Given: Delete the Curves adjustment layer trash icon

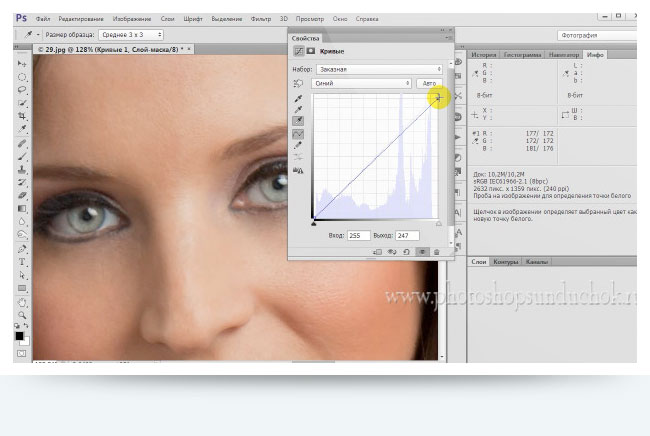Looking at the screenshot, I should [x=437, y=252].
